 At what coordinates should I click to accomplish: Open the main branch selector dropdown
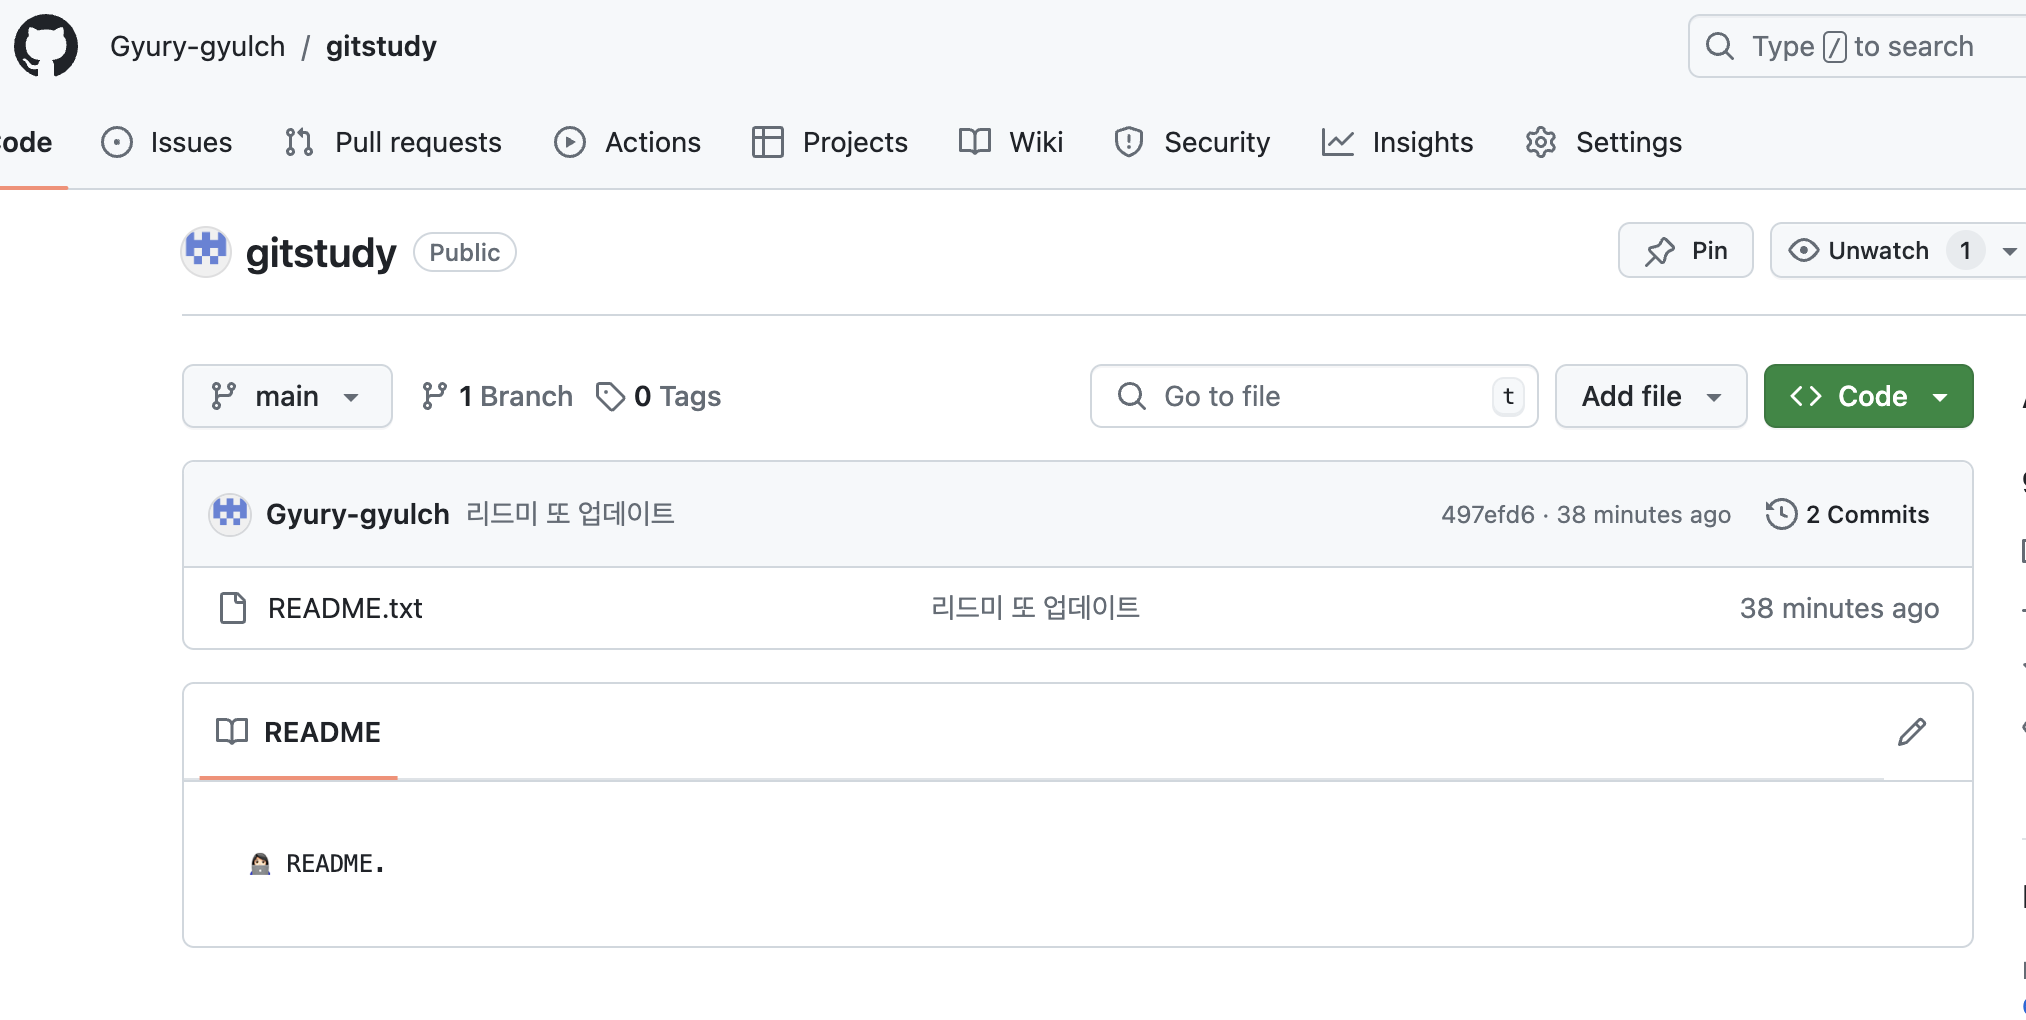[287, 396]
